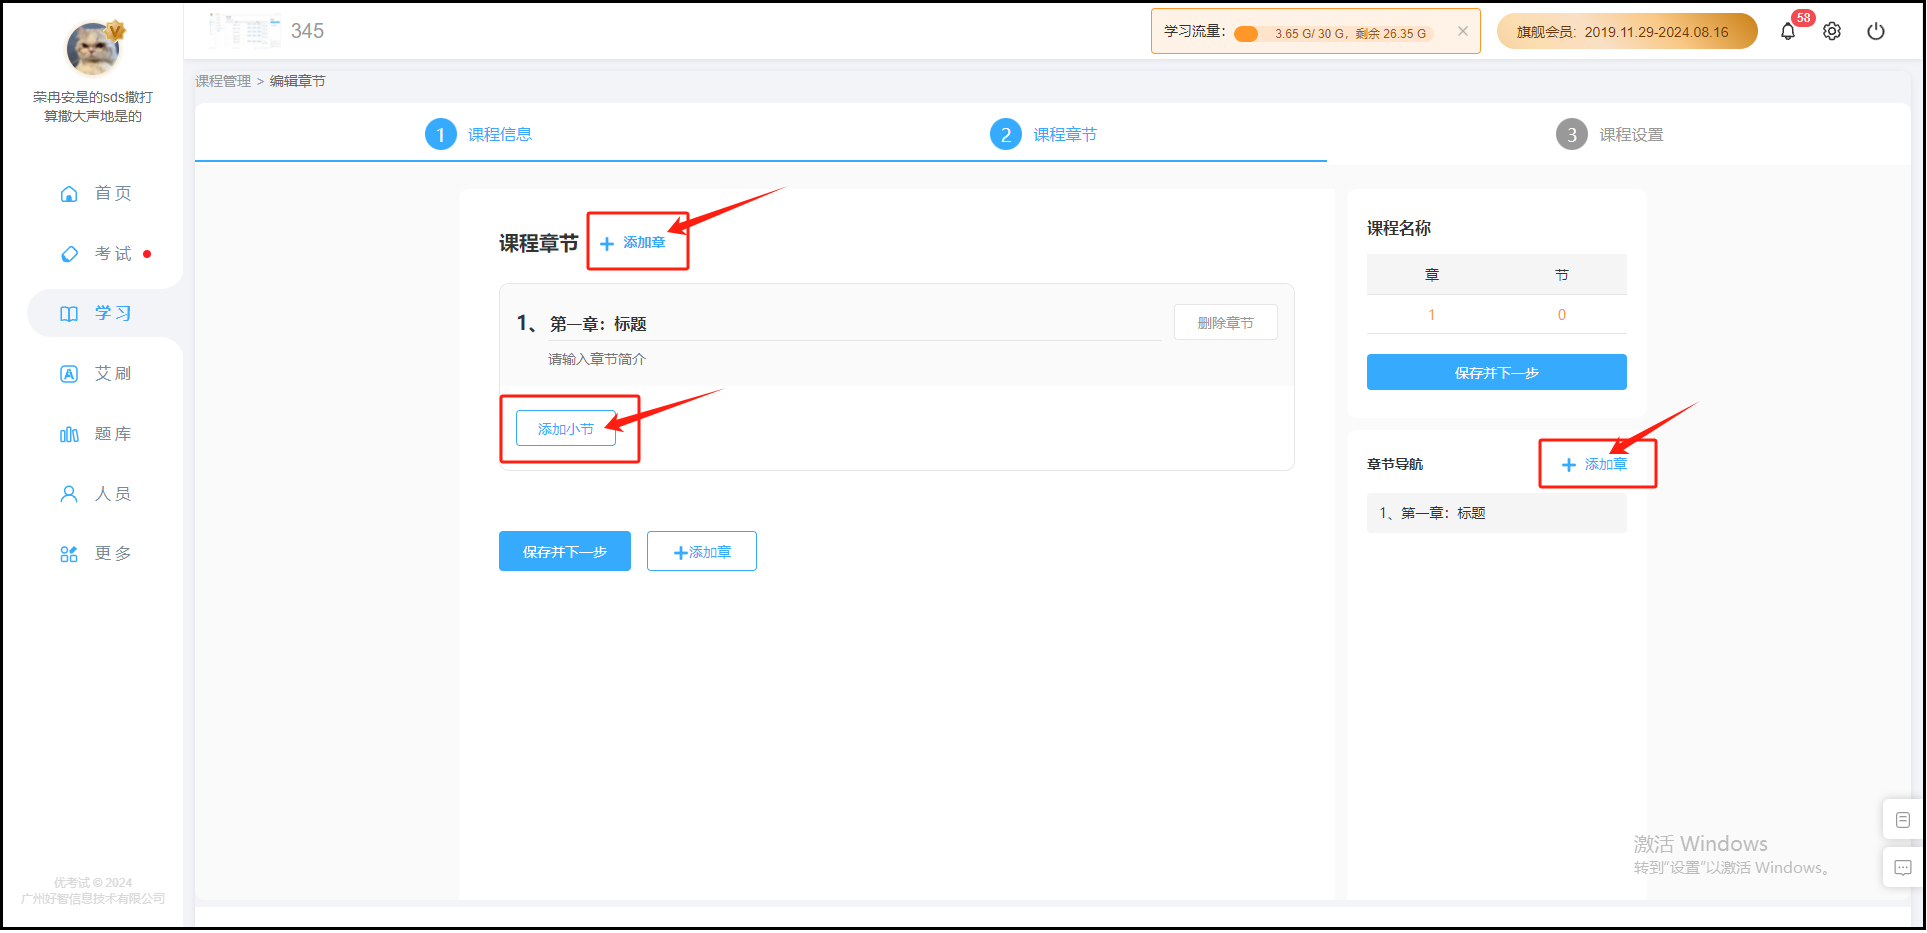1927x933 pixels.
Task: Click 保存并下一步 in 课程名称 panel
Action: click(1496, 372)
